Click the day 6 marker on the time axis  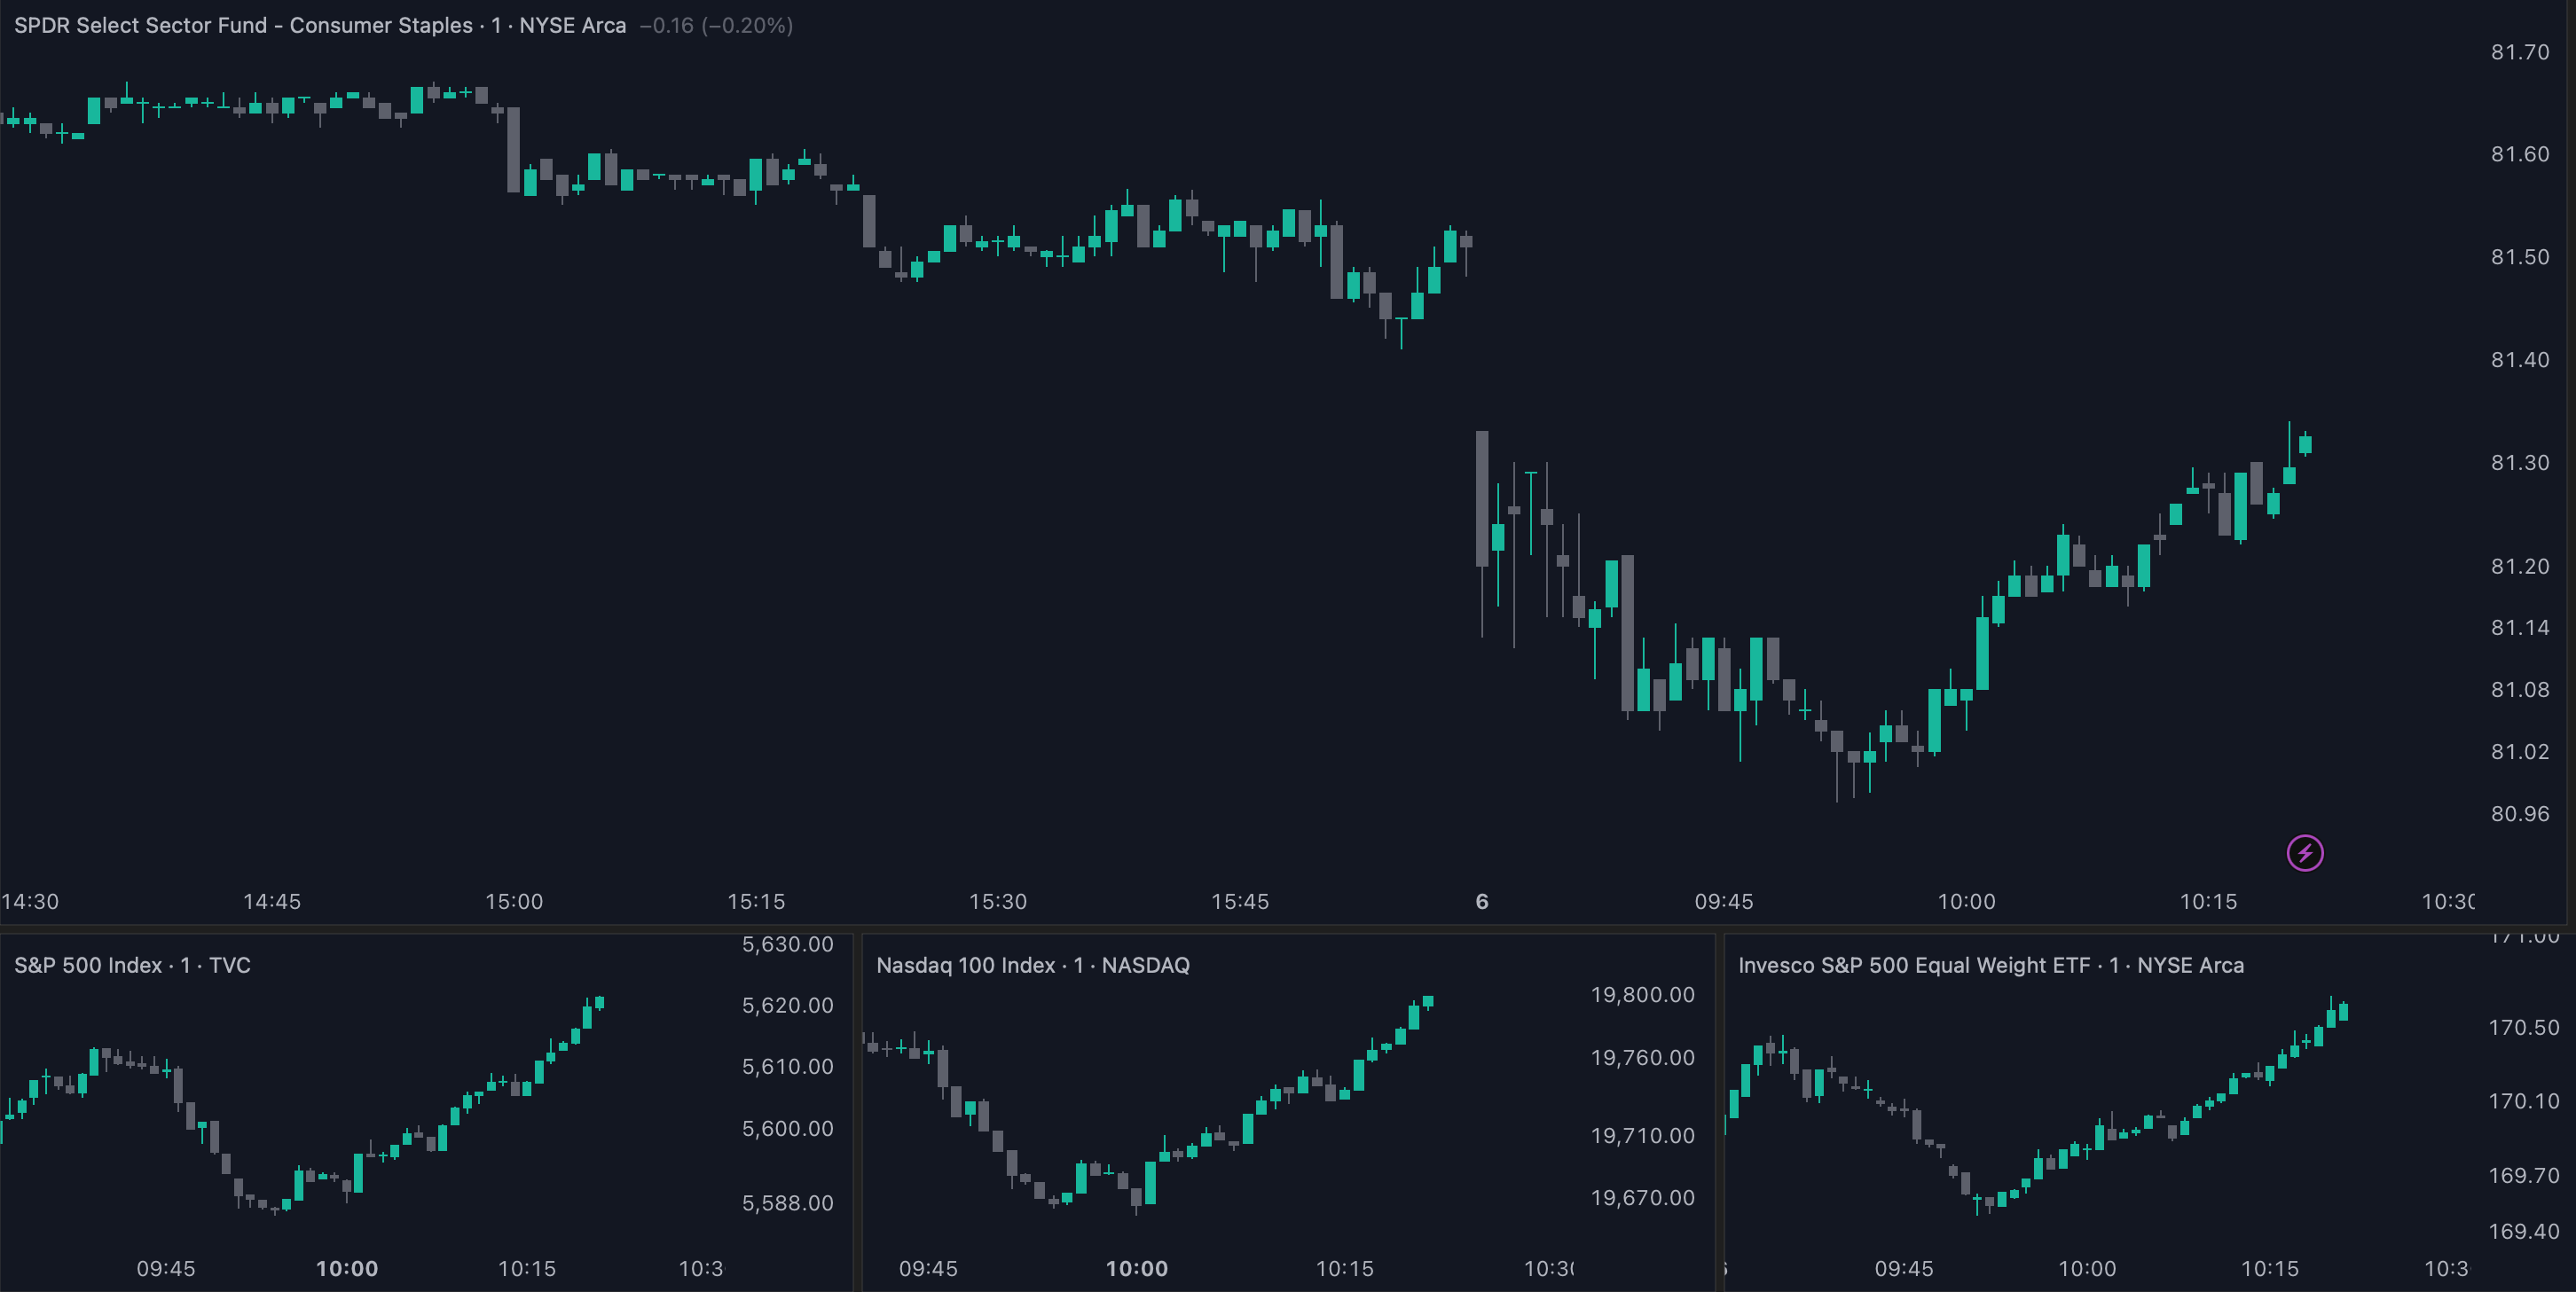click(x=1482, y=902)
